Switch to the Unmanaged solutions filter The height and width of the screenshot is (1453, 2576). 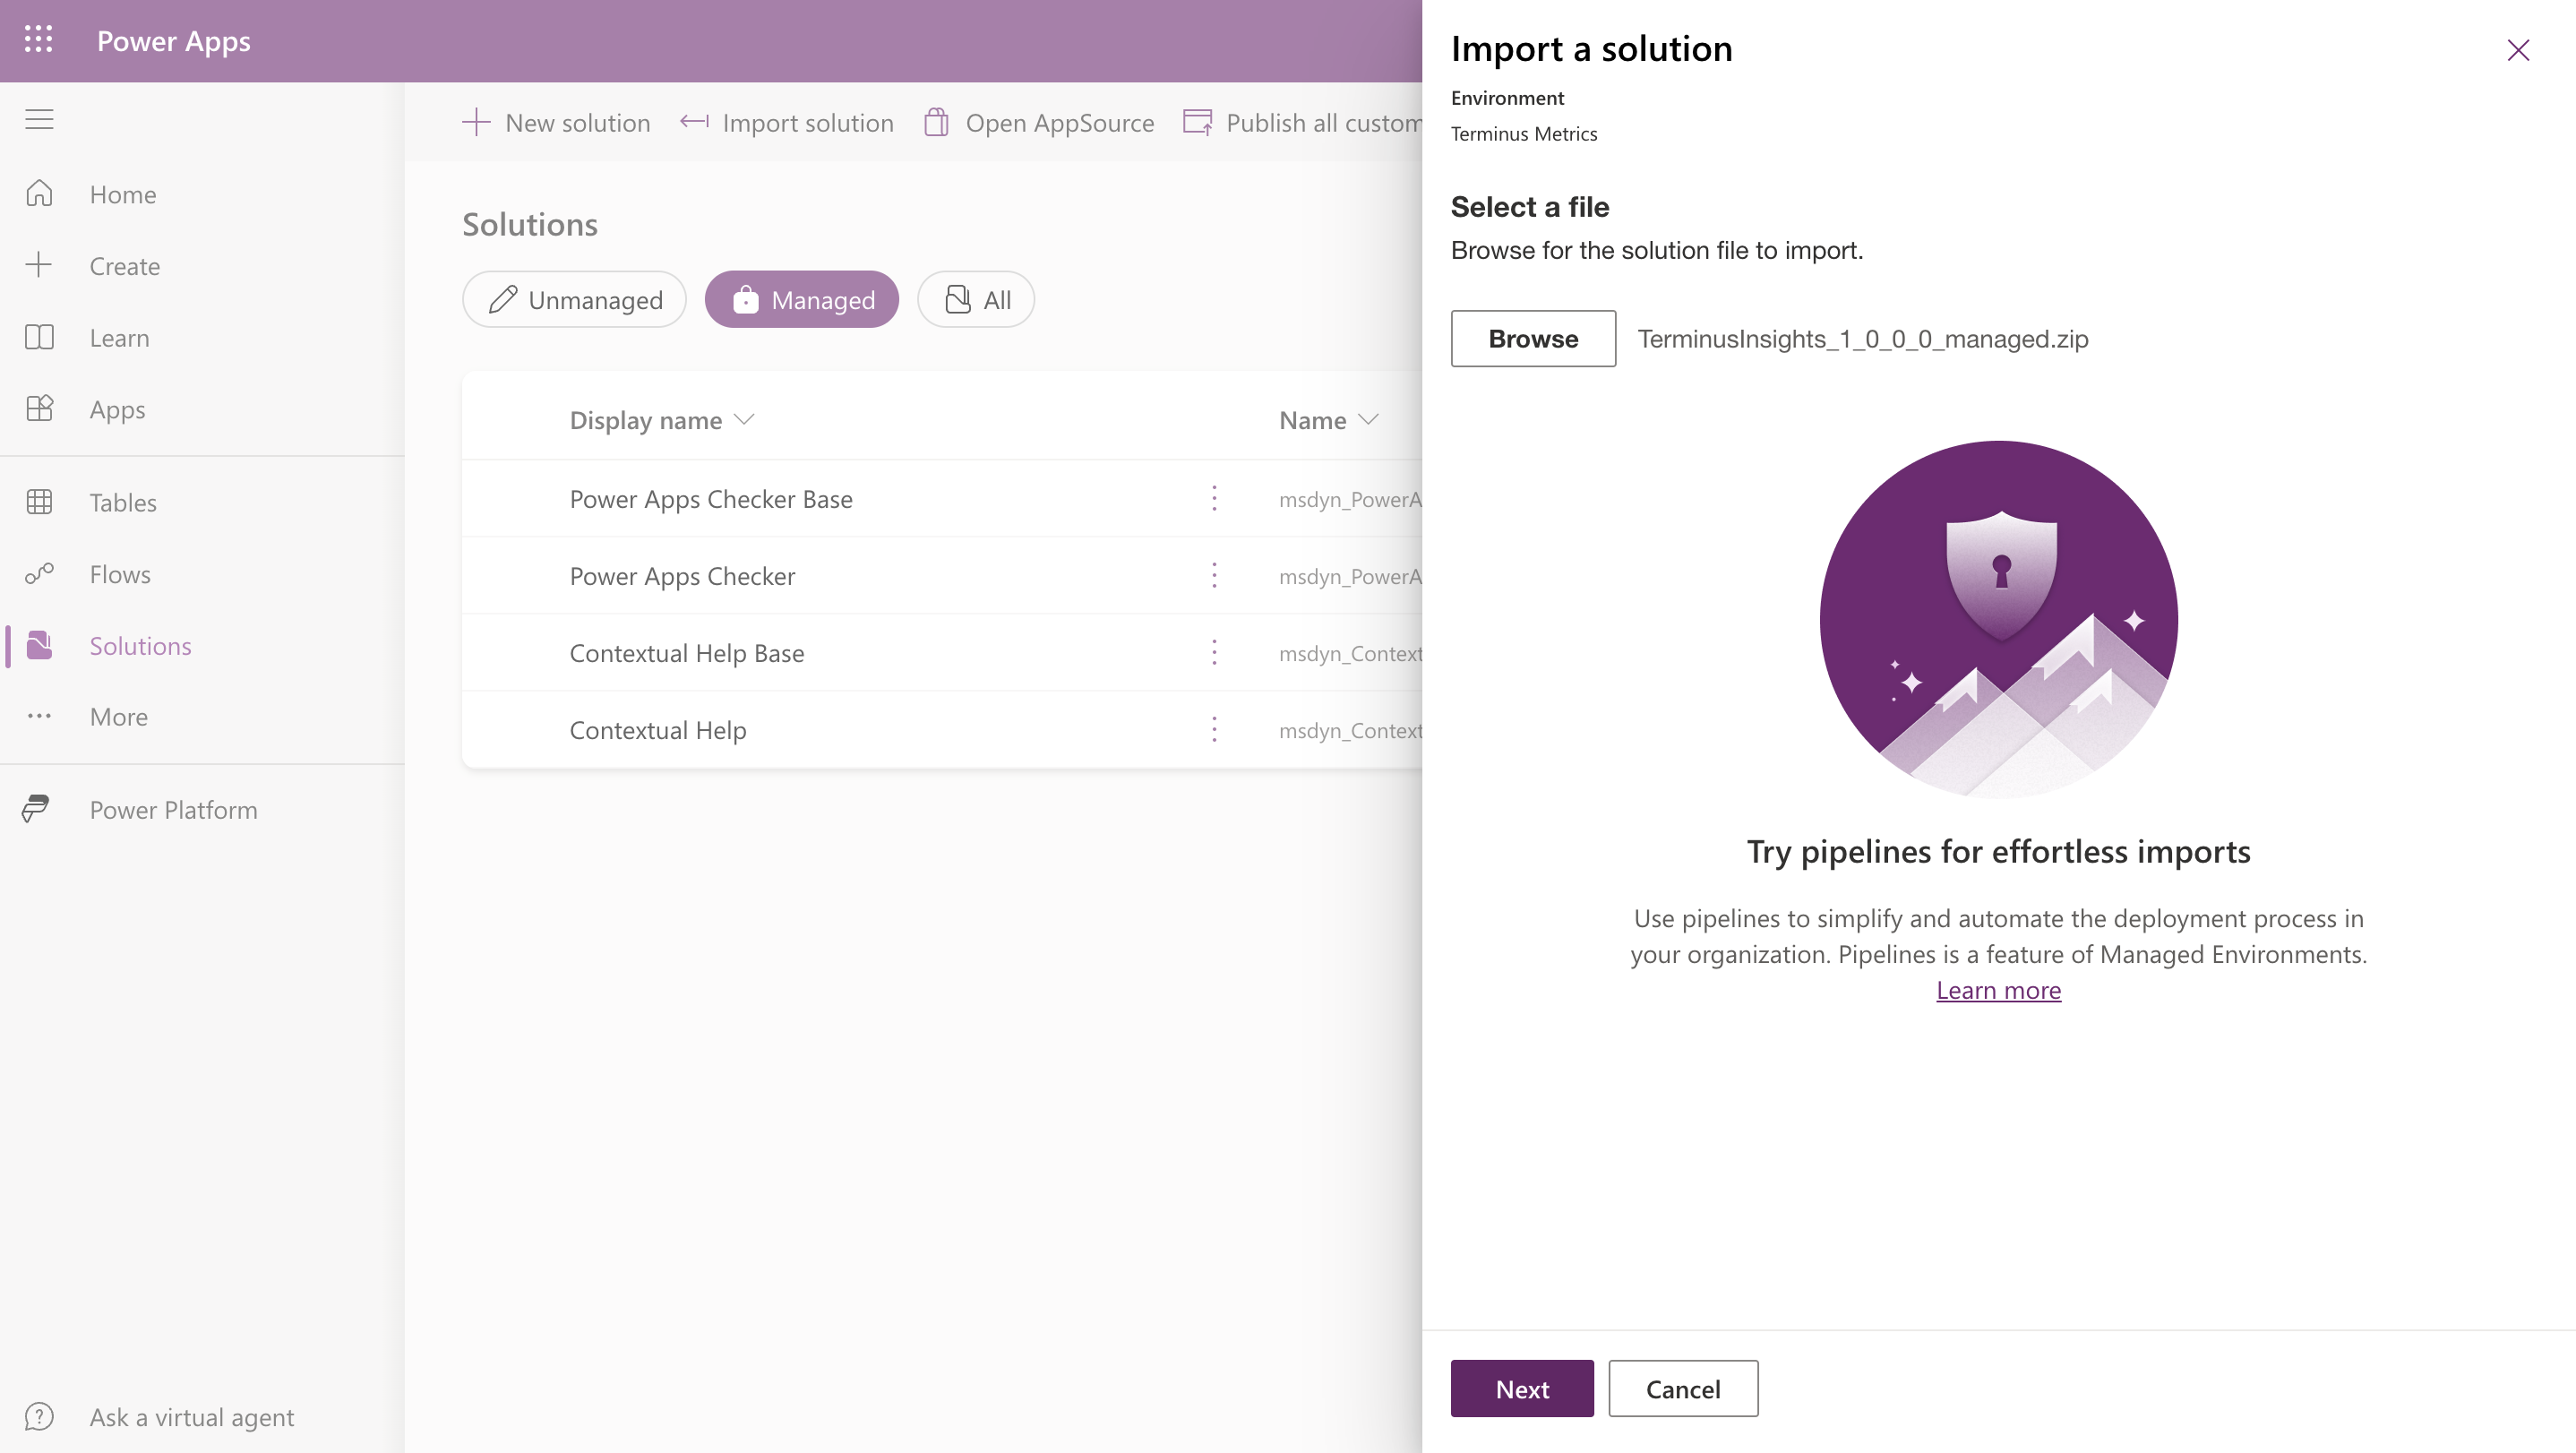pyautogui.click(x=574, y=299)
